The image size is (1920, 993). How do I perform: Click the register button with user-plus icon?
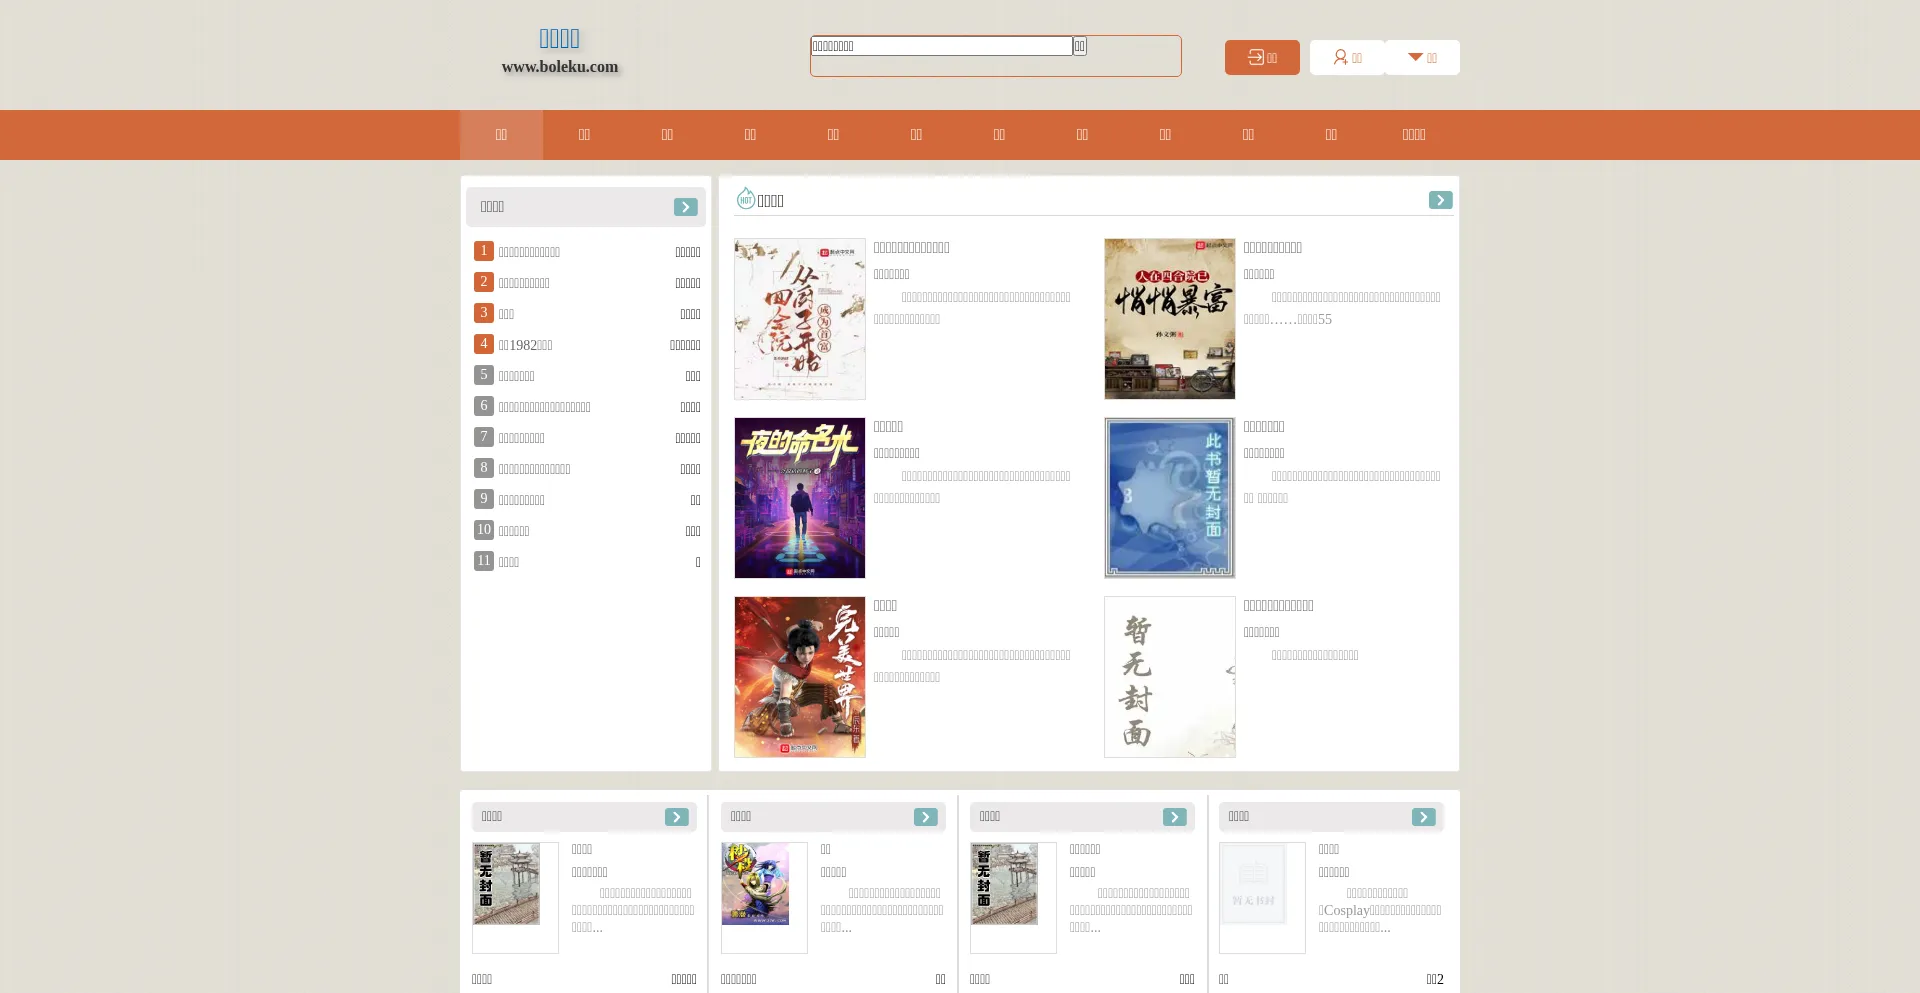click(x=1347, y=58)
